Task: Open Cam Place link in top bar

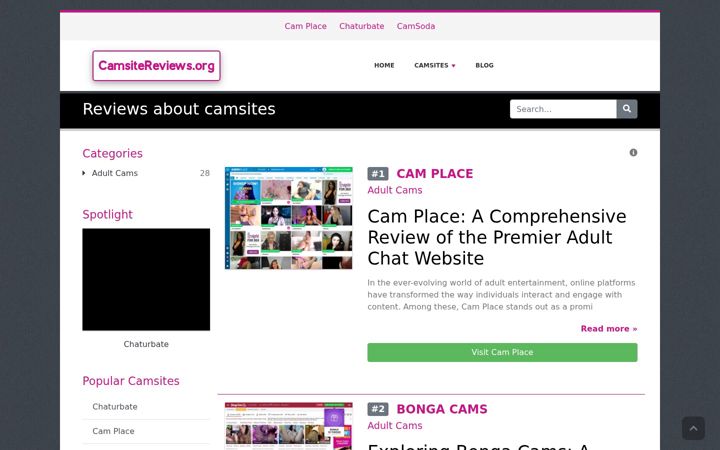Action: pyautogui.click(x=305, y=26)
